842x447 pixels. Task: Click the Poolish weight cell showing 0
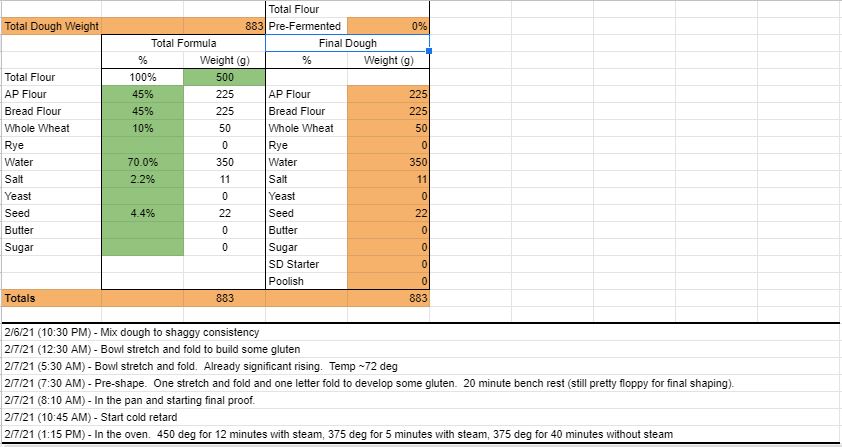point(388,281)
